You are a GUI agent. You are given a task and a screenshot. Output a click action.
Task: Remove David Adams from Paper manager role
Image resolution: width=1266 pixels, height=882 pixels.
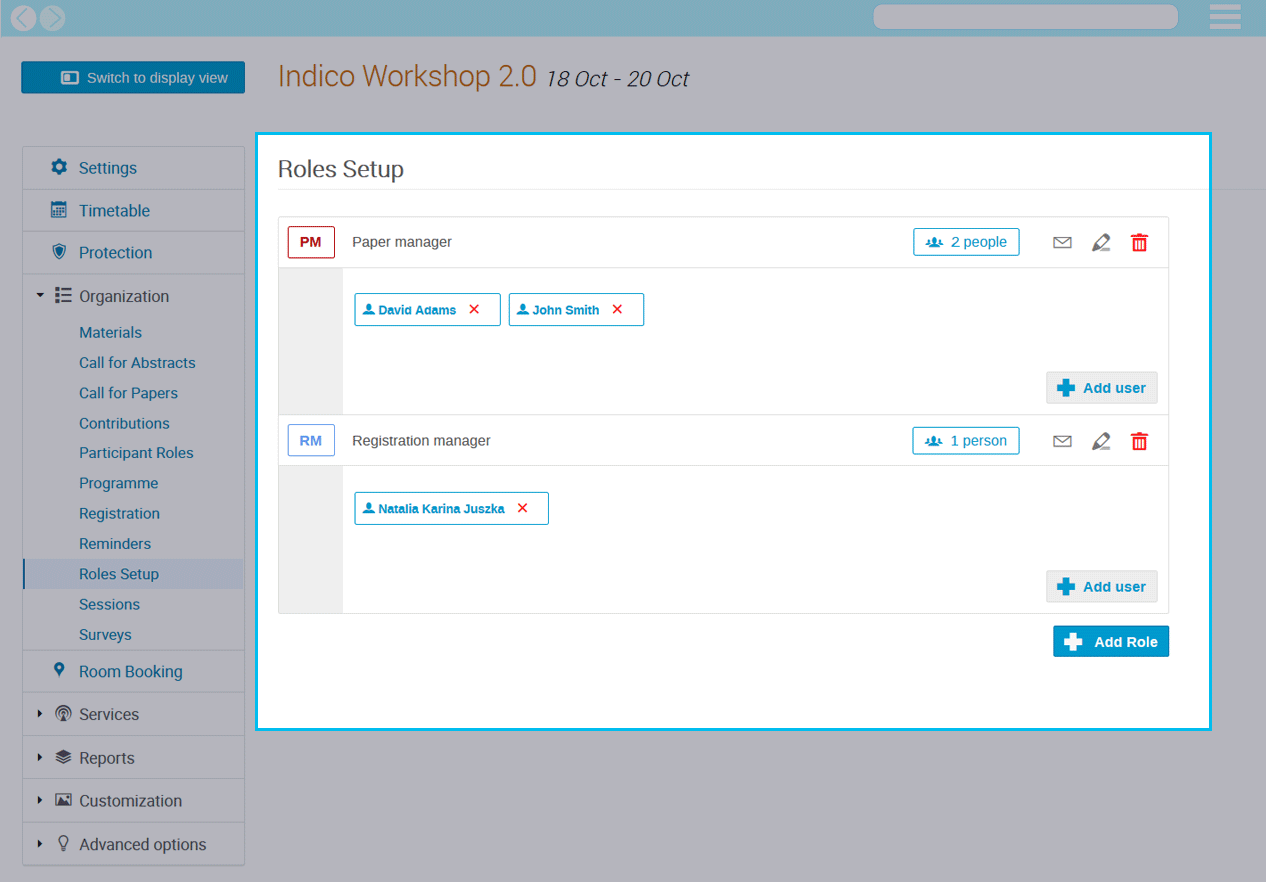(474, 309)
